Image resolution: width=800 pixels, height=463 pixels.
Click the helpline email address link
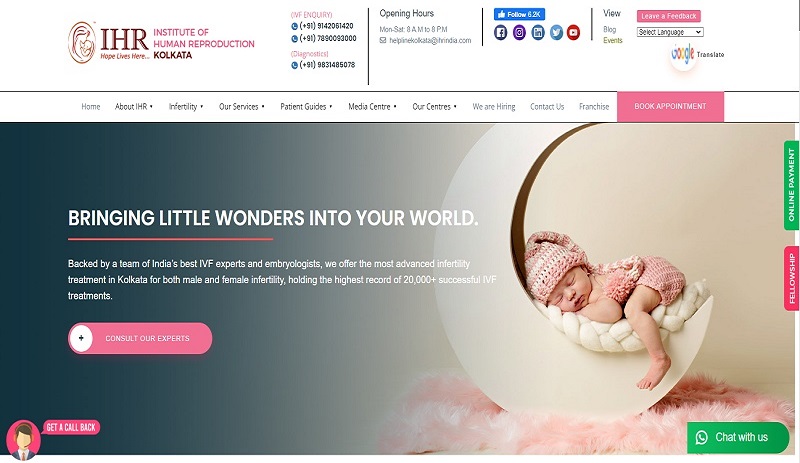[x=430, y=40]
